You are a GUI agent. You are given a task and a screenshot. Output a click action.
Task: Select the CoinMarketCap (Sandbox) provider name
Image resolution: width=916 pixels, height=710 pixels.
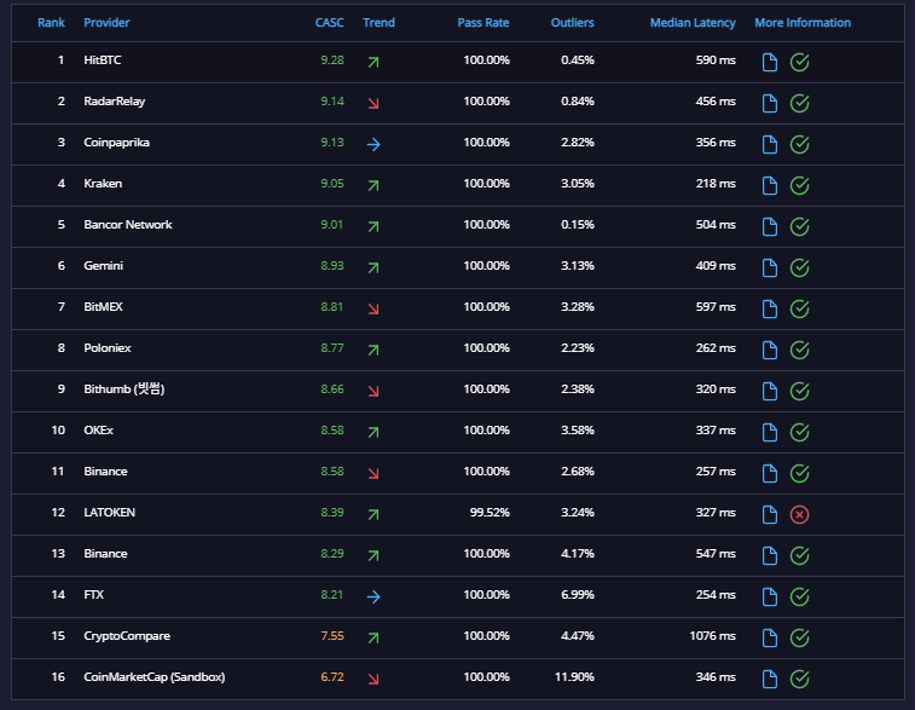click(154, 677)
